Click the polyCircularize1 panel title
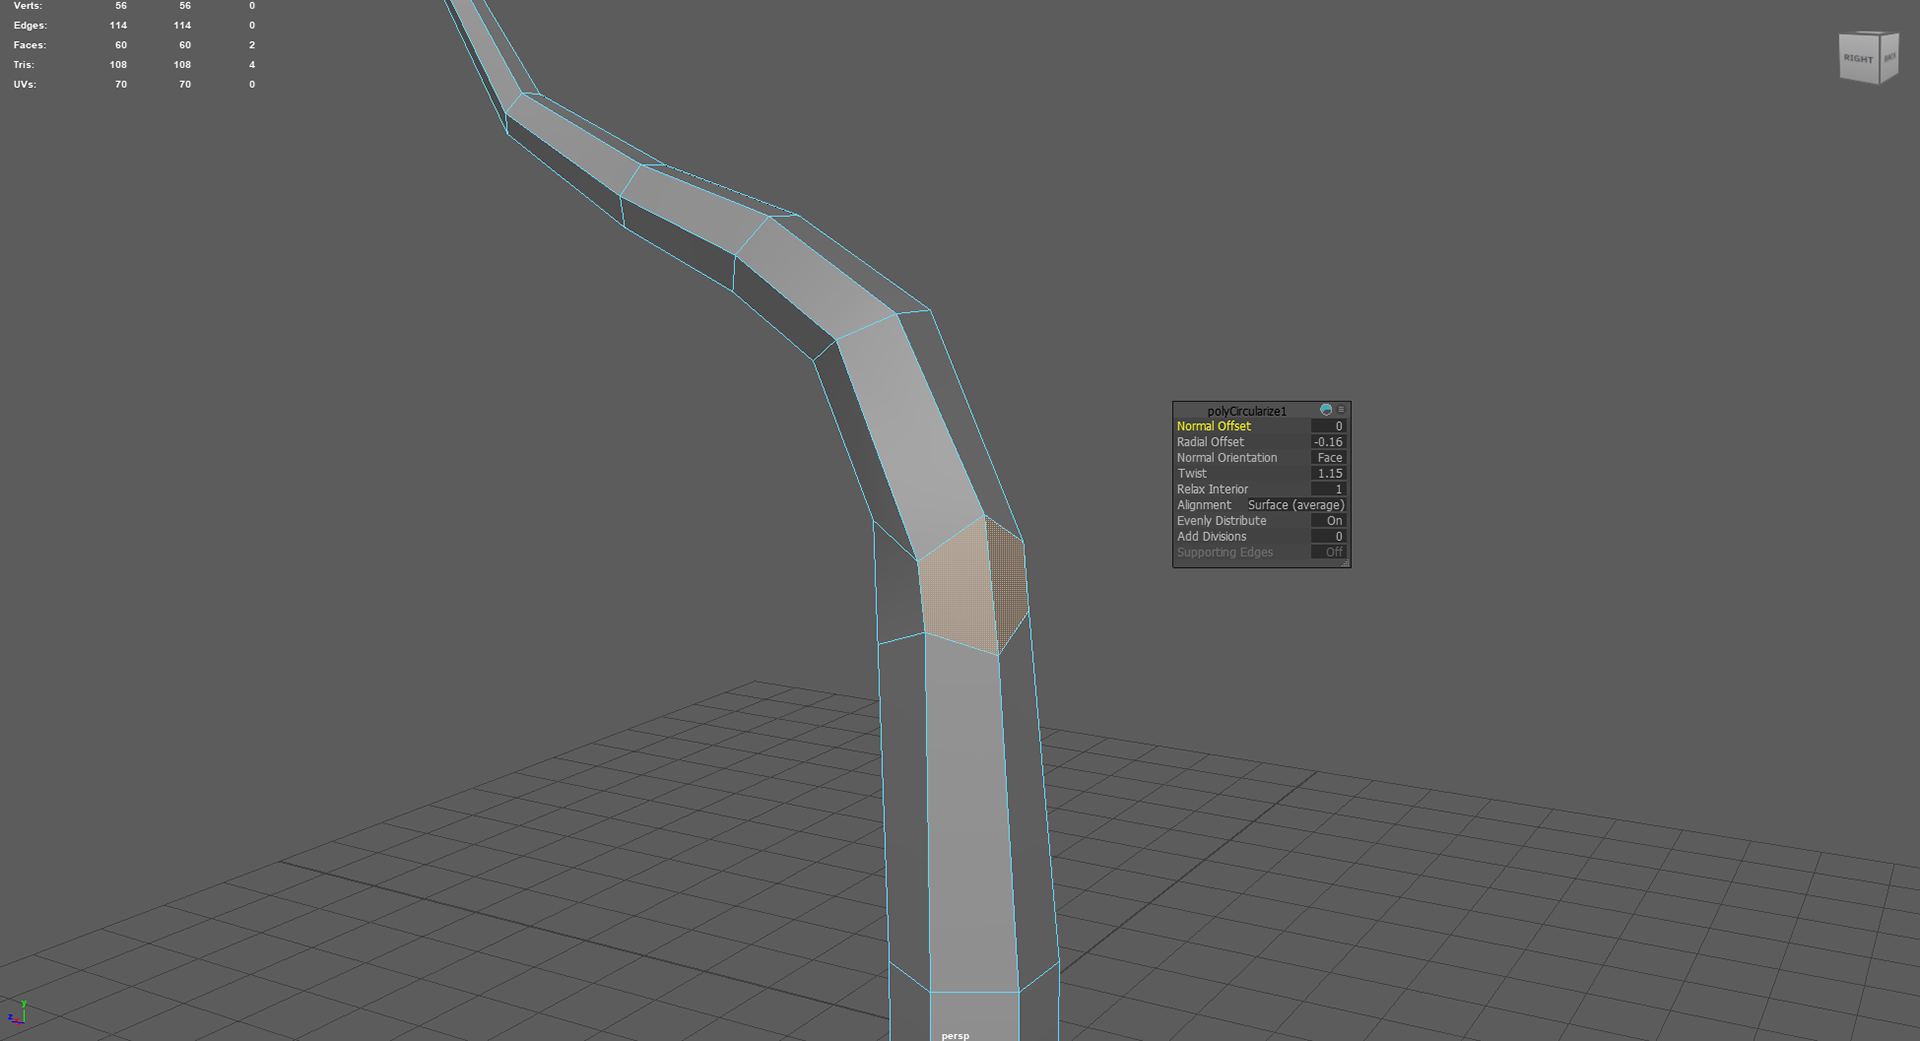Viewport: 1920px width, 1041px height. click(1247, 411)
